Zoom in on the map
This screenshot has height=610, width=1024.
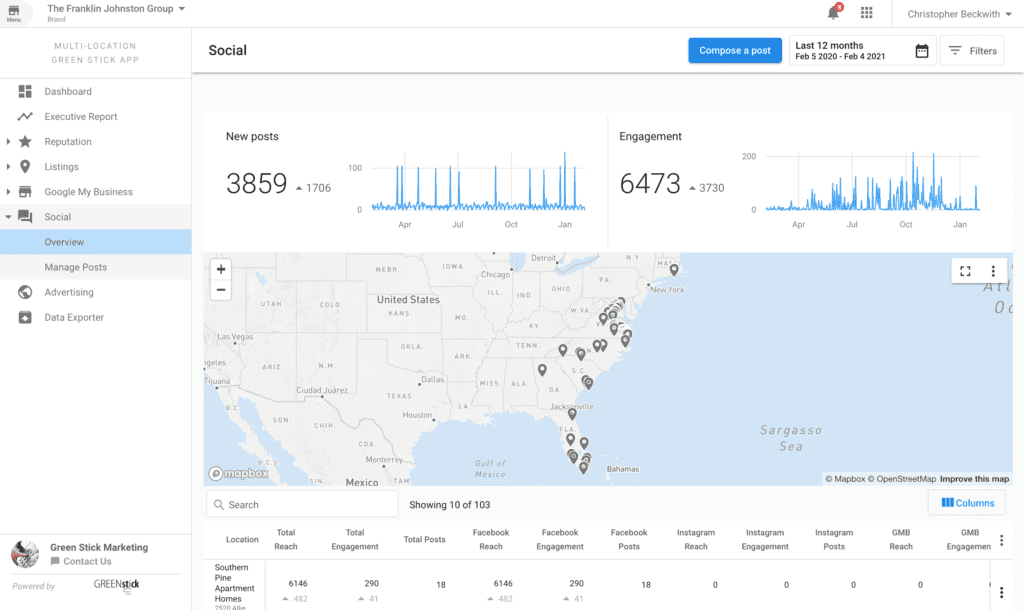coord(221,269)
